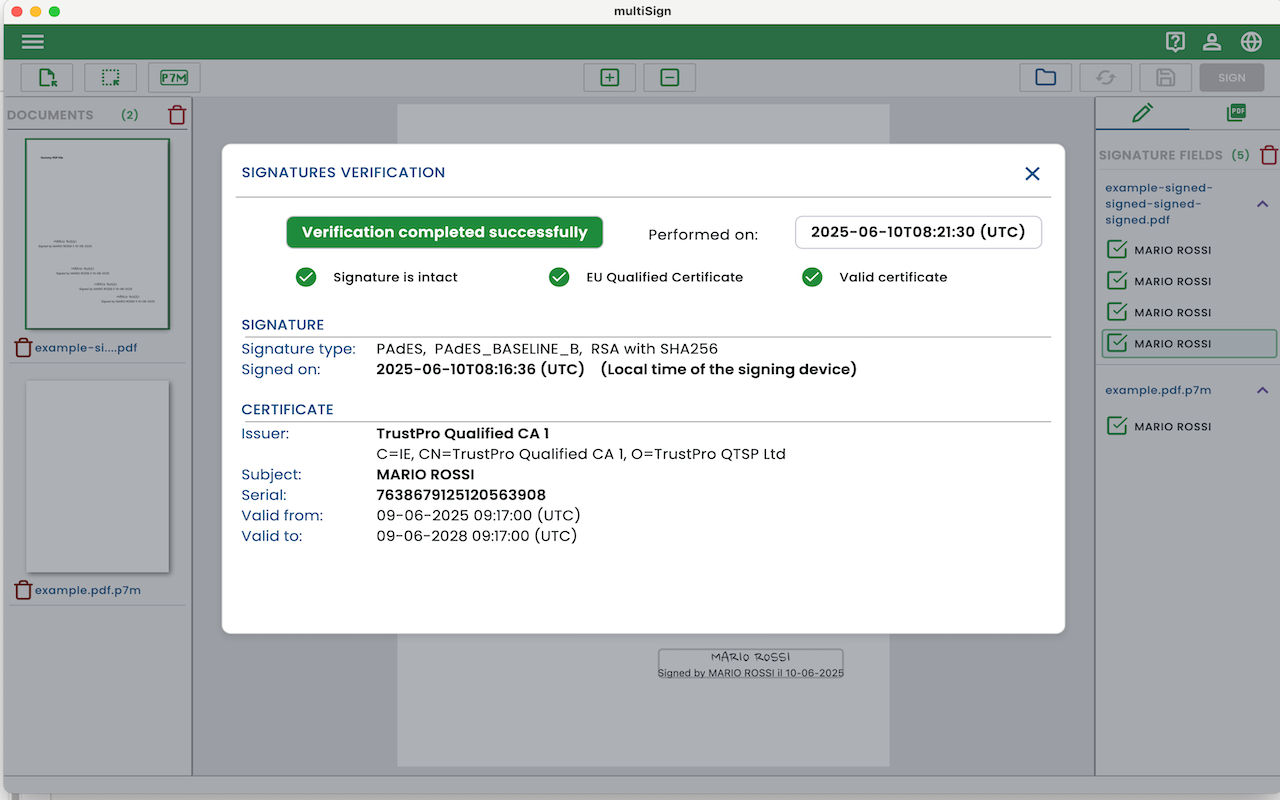Open the help icon in header
The image size is (1280, 800).
pyautogui.click(x=1175, y=42)
